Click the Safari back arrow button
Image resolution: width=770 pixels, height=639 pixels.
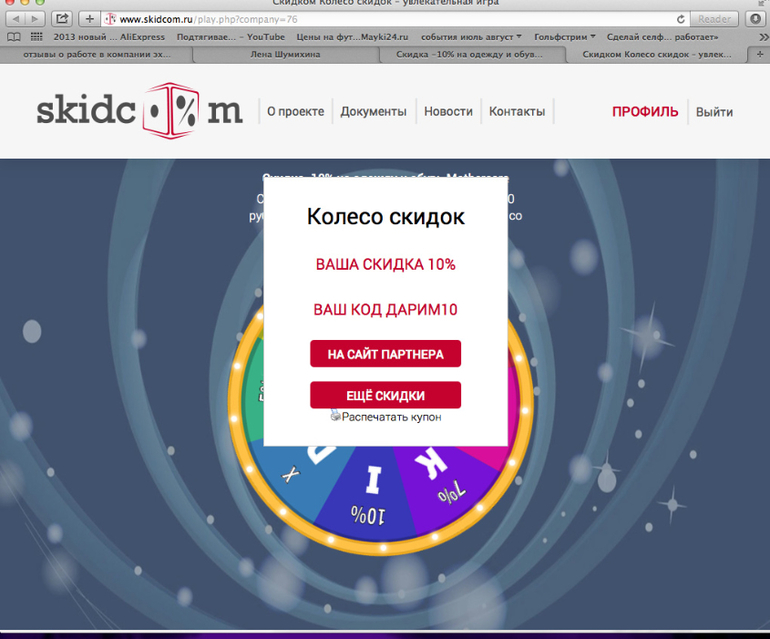coord(17,19)
